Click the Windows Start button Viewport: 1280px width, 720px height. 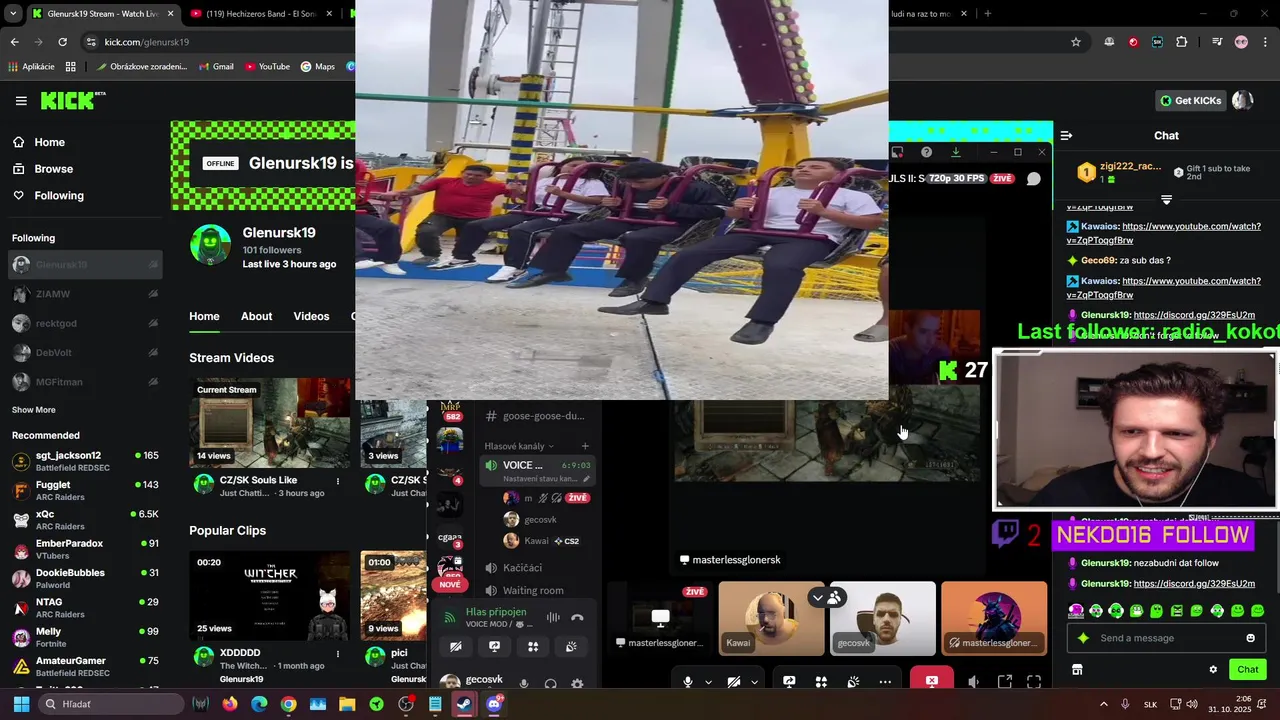pos(21,704)
